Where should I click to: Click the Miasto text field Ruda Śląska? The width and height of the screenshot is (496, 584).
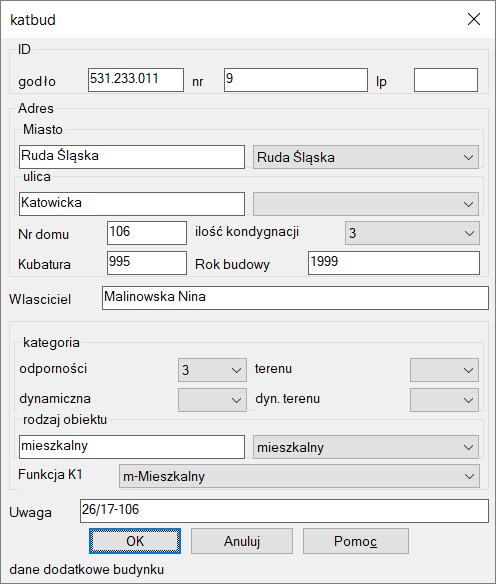[x=132, y=157]
